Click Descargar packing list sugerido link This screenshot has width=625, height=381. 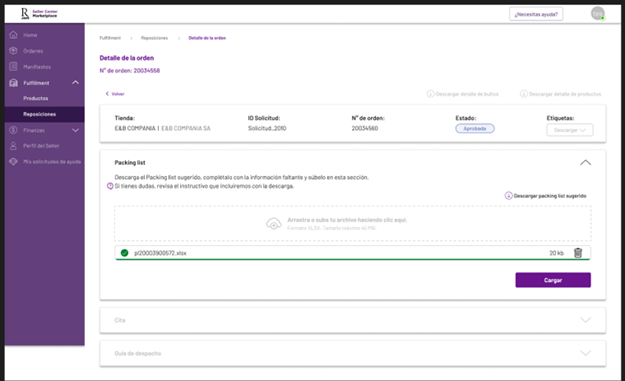pyautogui.click(x=550, y=196)
